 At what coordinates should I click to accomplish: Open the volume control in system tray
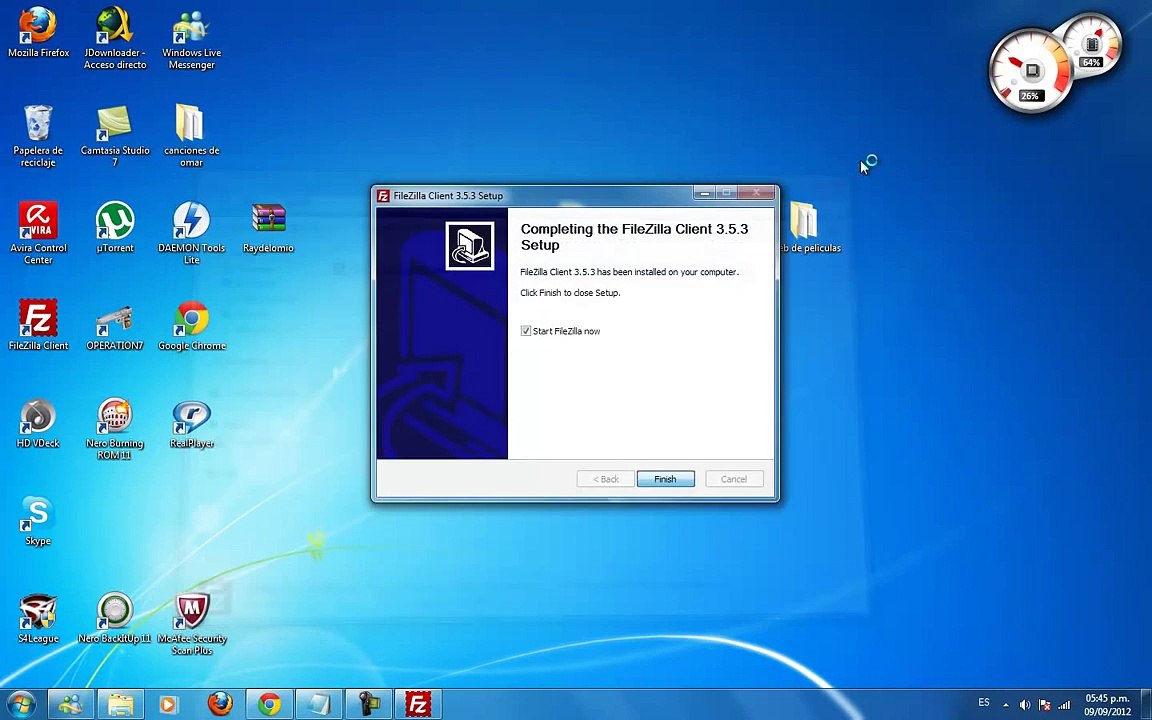click(x=1025, y=705)
